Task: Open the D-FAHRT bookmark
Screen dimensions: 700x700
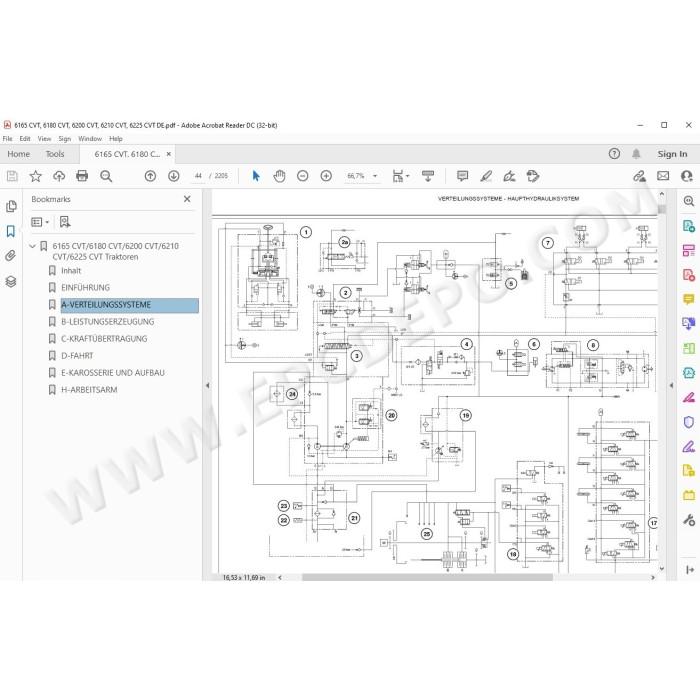Action: click(x=77, y=355)
